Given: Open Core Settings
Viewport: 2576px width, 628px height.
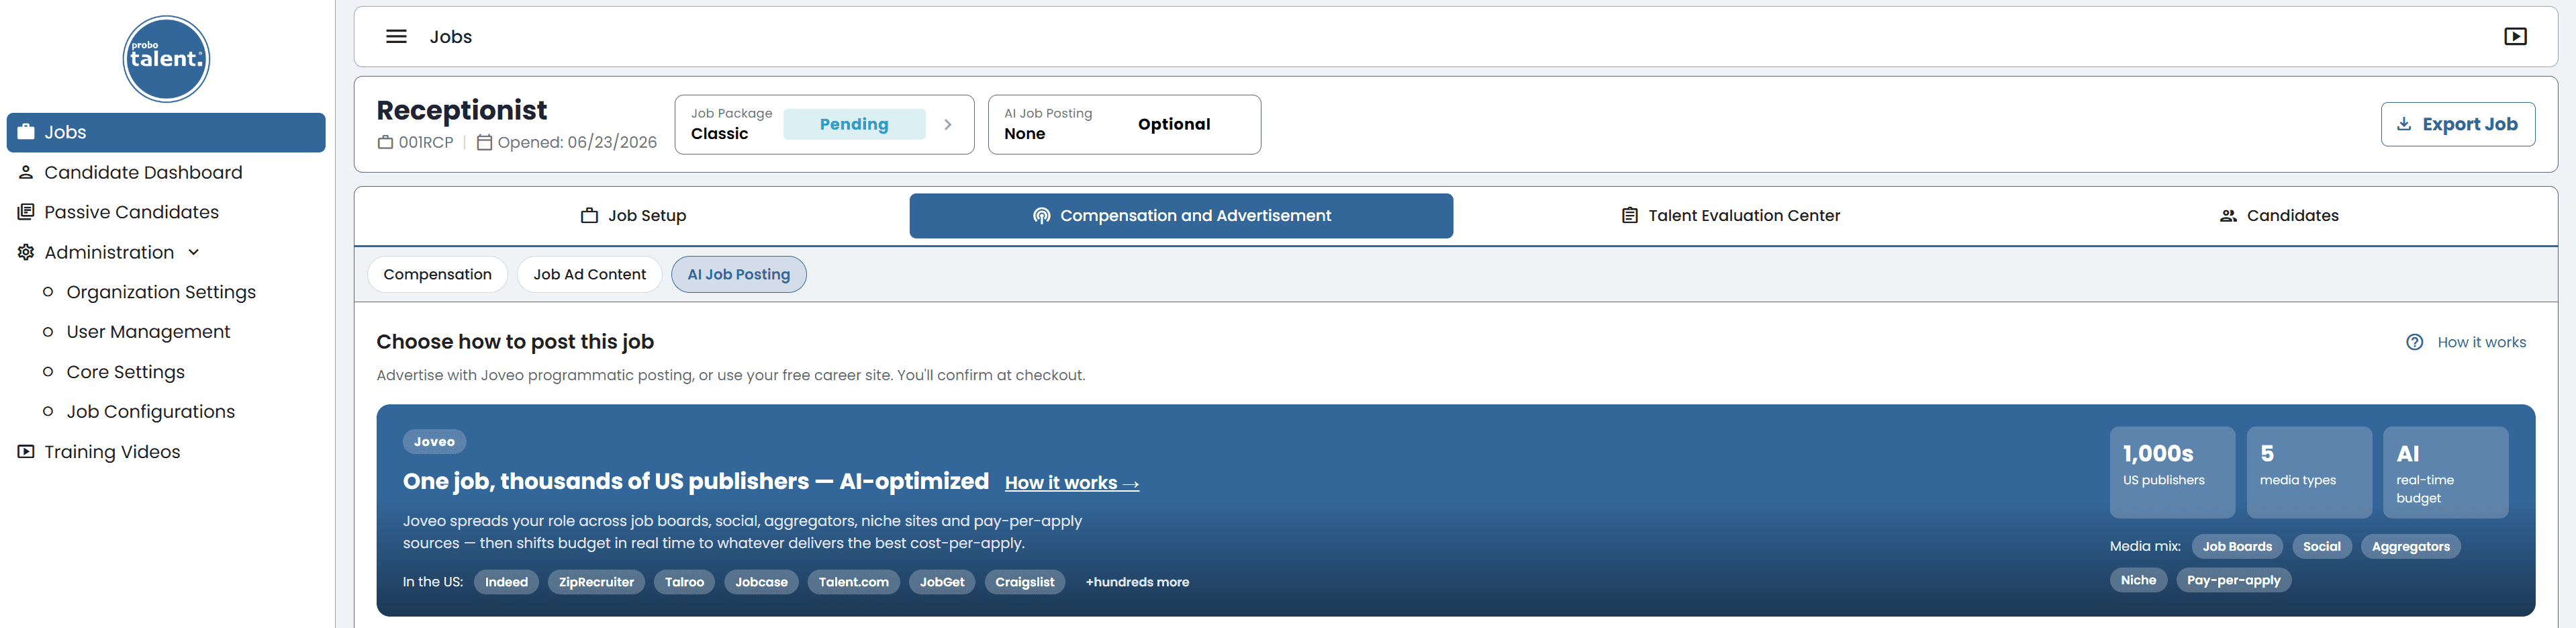Looking at the screenshot, I should pos(125,372).
